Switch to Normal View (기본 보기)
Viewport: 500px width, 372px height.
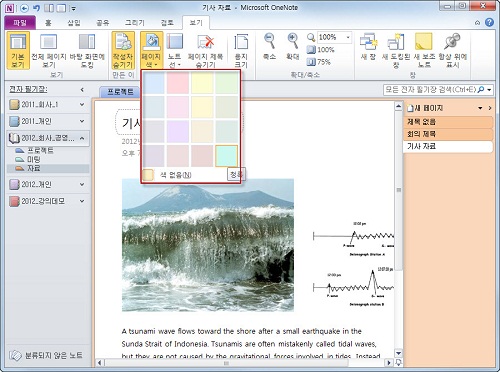(x=18, y=50)
